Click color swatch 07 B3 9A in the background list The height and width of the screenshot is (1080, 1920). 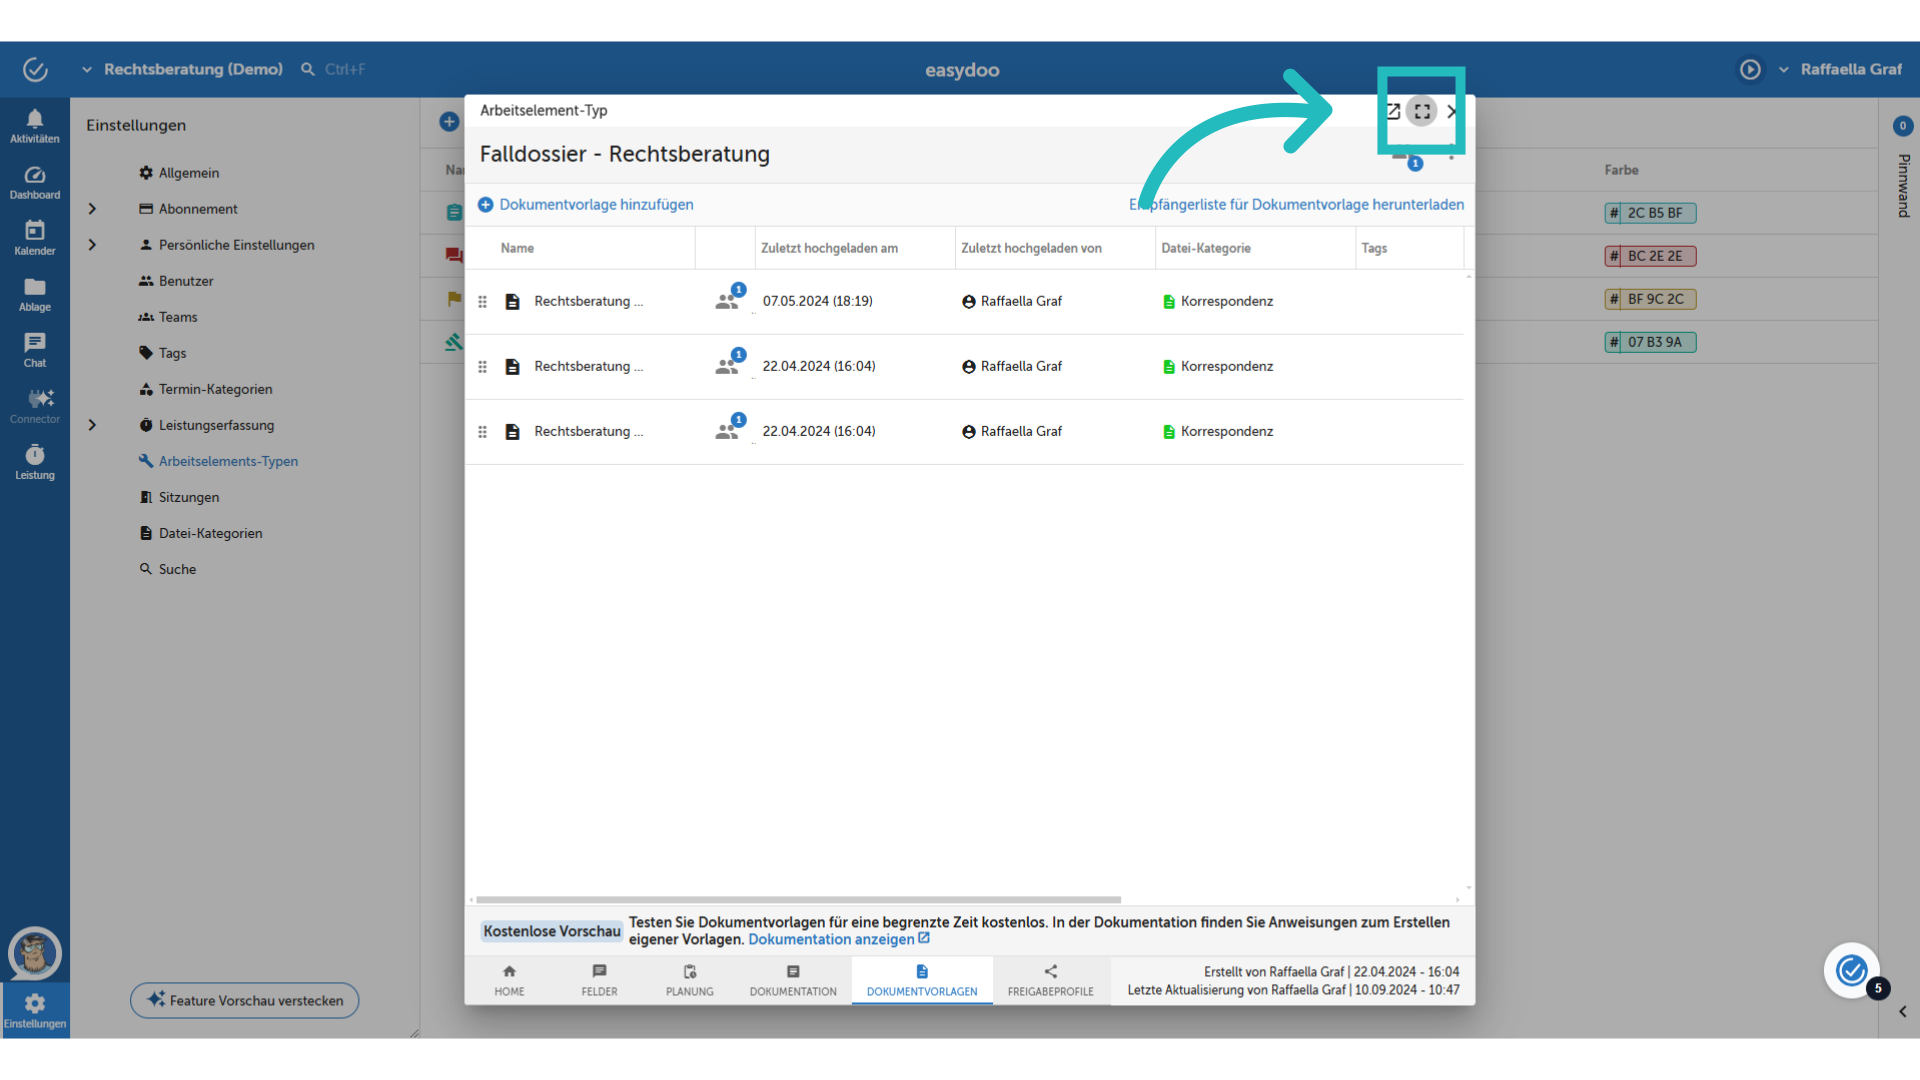click(1650, 342)
